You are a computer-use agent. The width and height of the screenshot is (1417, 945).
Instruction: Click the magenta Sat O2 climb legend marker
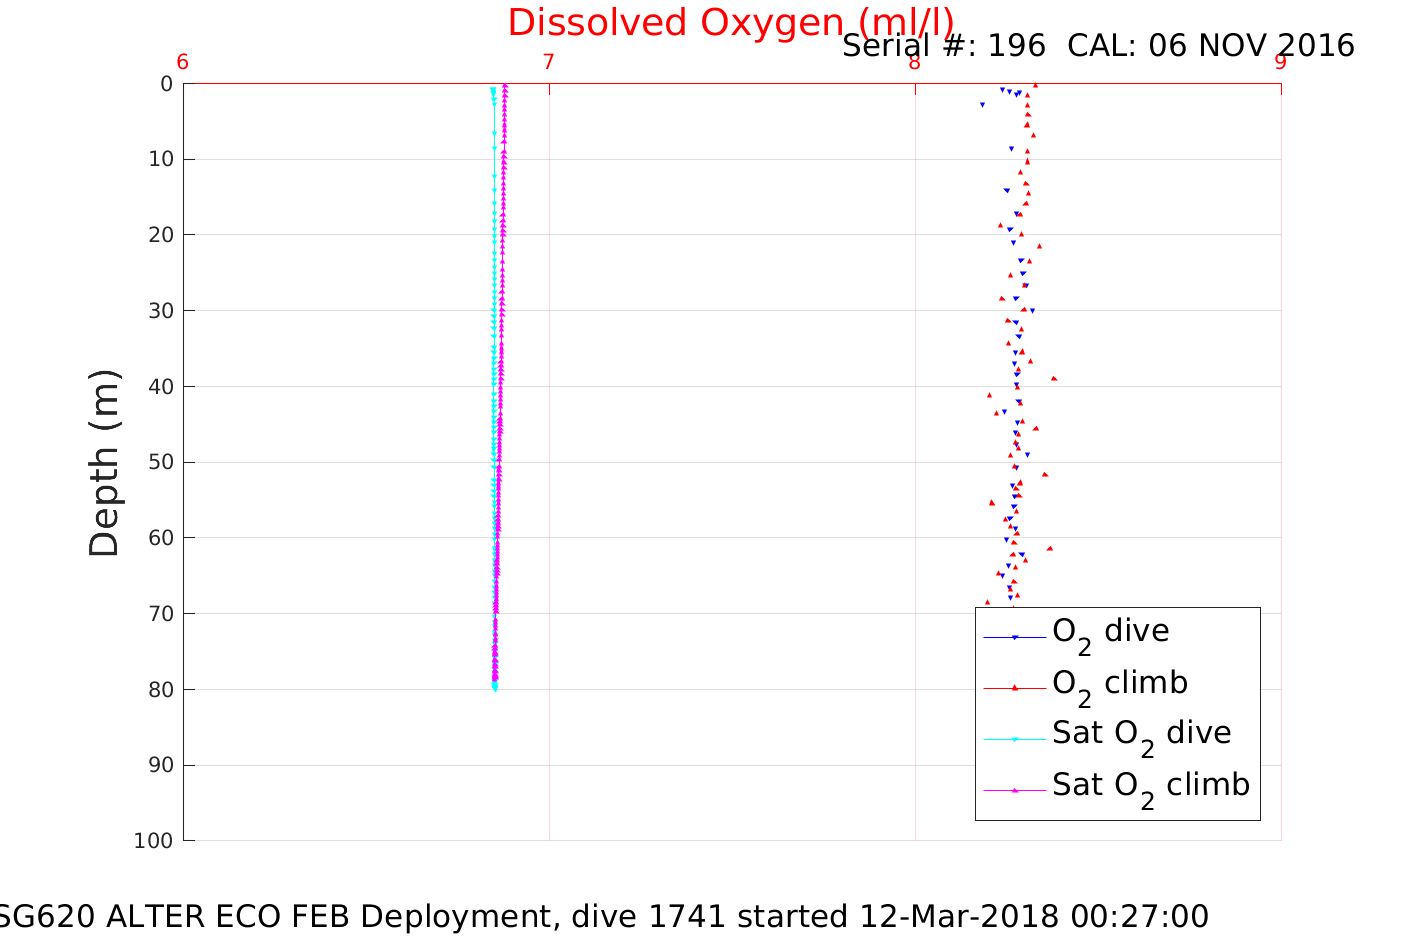pos(1015,790)
